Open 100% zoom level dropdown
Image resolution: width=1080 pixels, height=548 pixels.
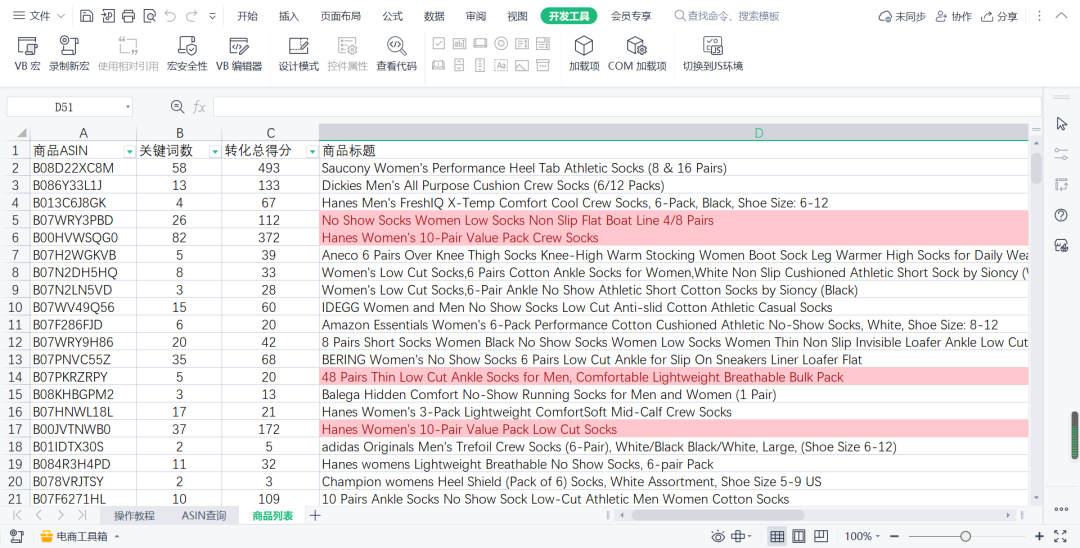tap(862, 536)
